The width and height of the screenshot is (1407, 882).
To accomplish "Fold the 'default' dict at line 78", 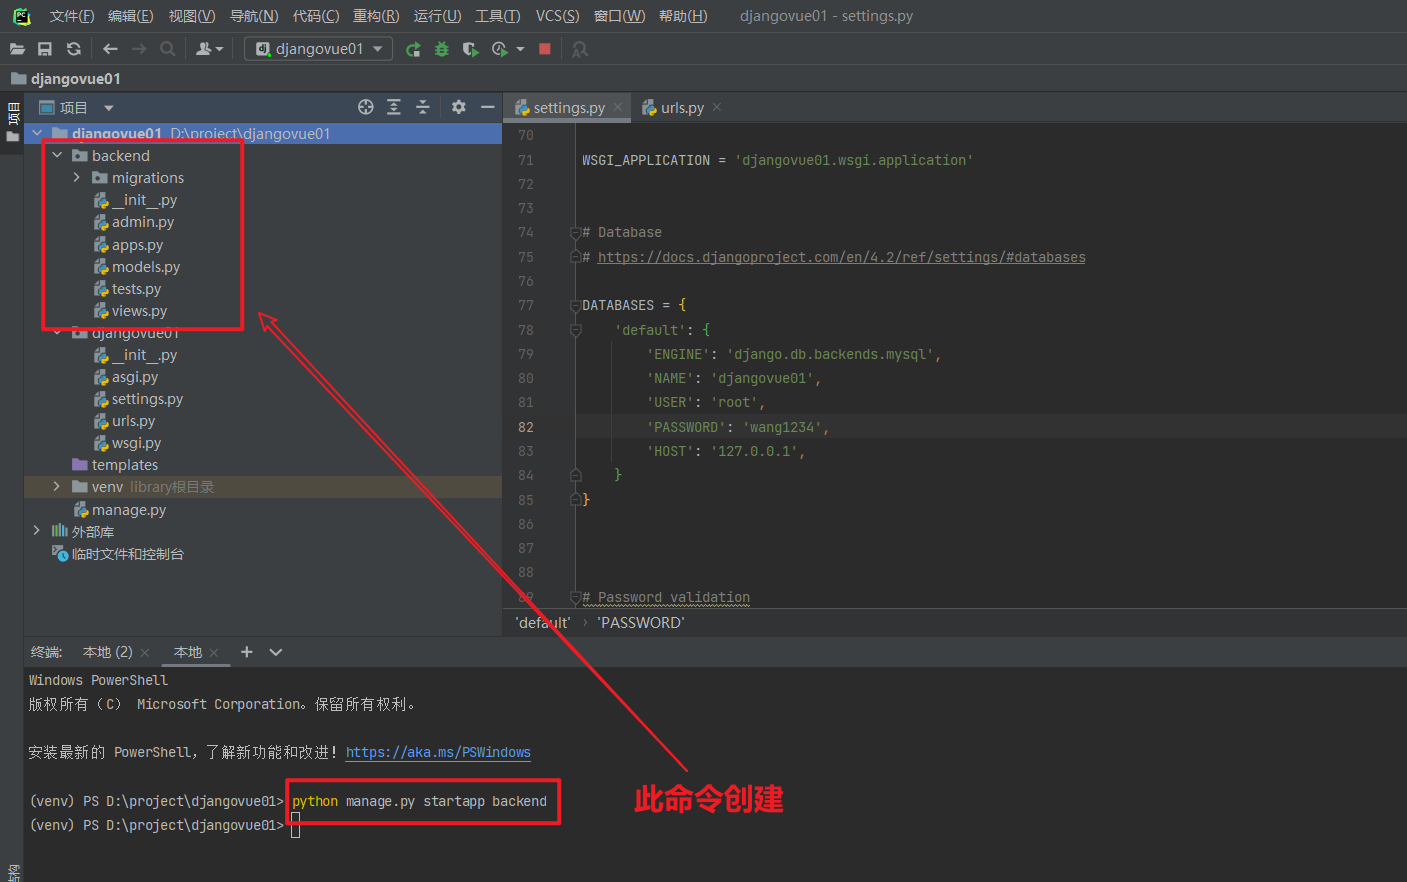I will coord(575,330).
